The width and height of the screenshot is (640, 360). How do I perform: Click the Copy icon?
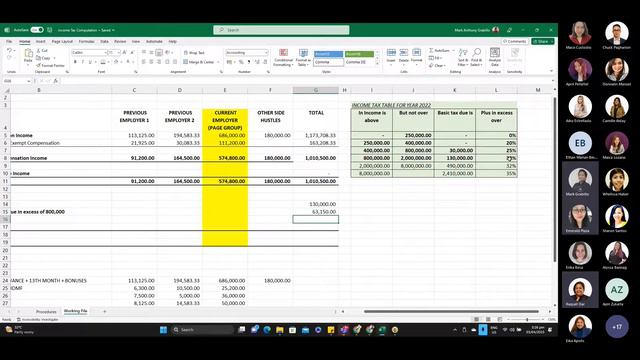[39, 58]
